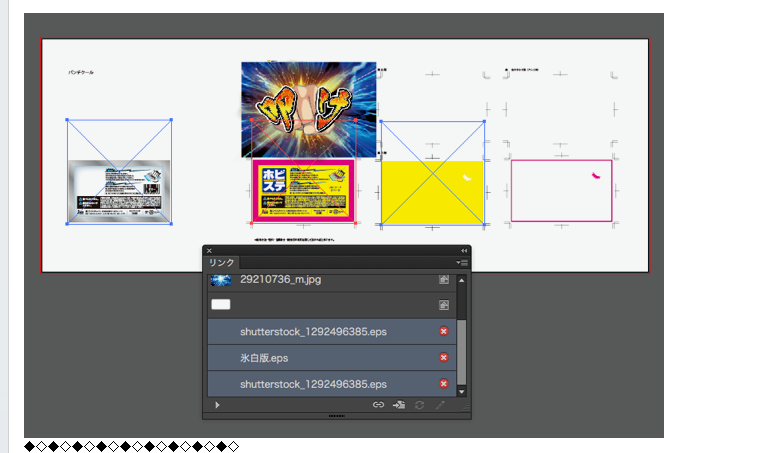This screenshot has width=782, height=453.
Task: Click the links list scroll up arrow
Action: point(462,280)
